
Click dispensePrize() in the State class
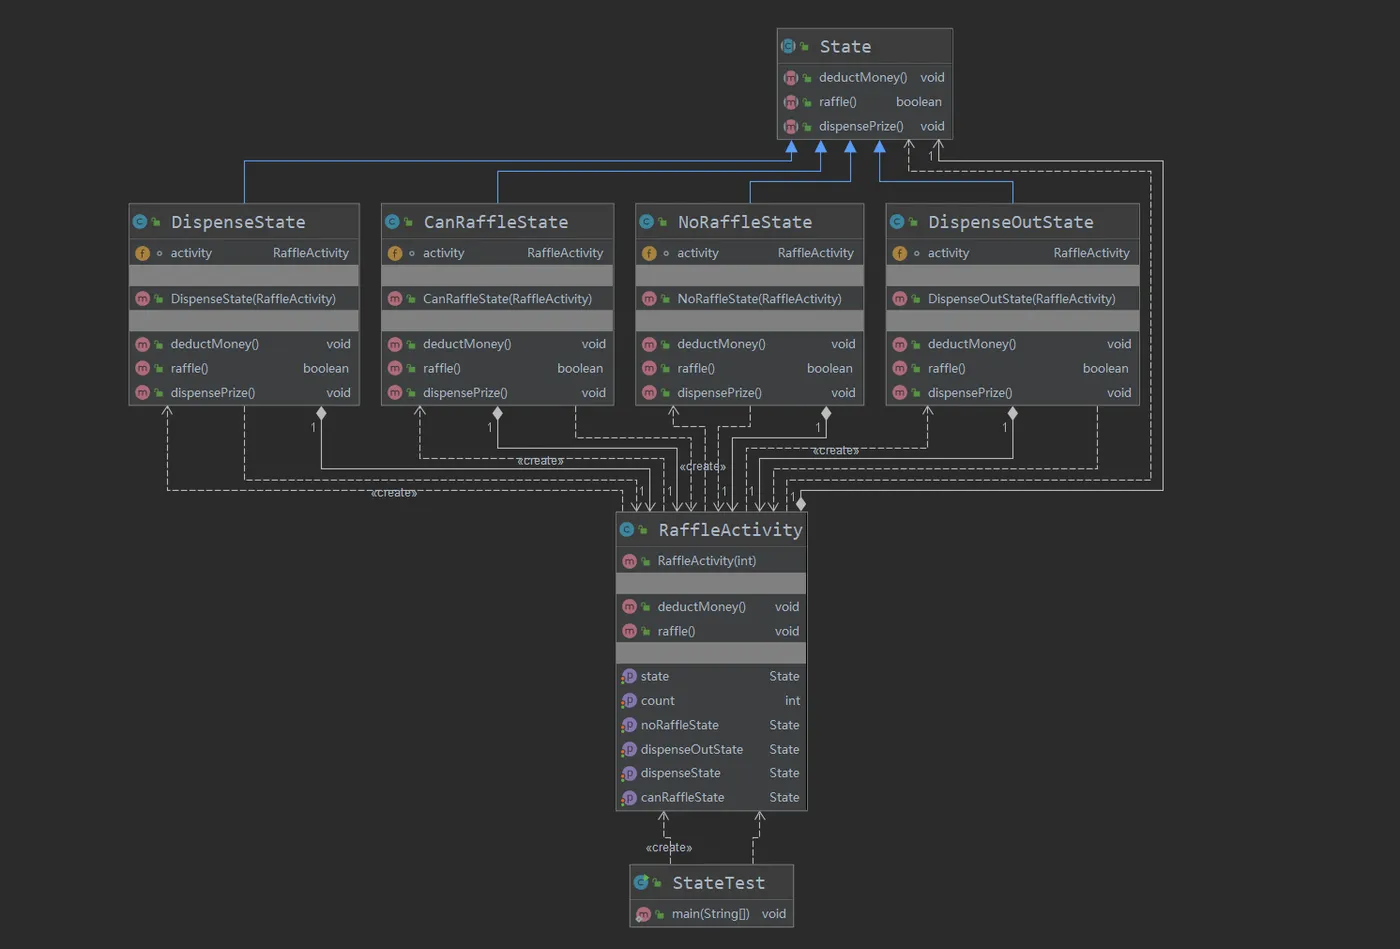pos(861,126)
